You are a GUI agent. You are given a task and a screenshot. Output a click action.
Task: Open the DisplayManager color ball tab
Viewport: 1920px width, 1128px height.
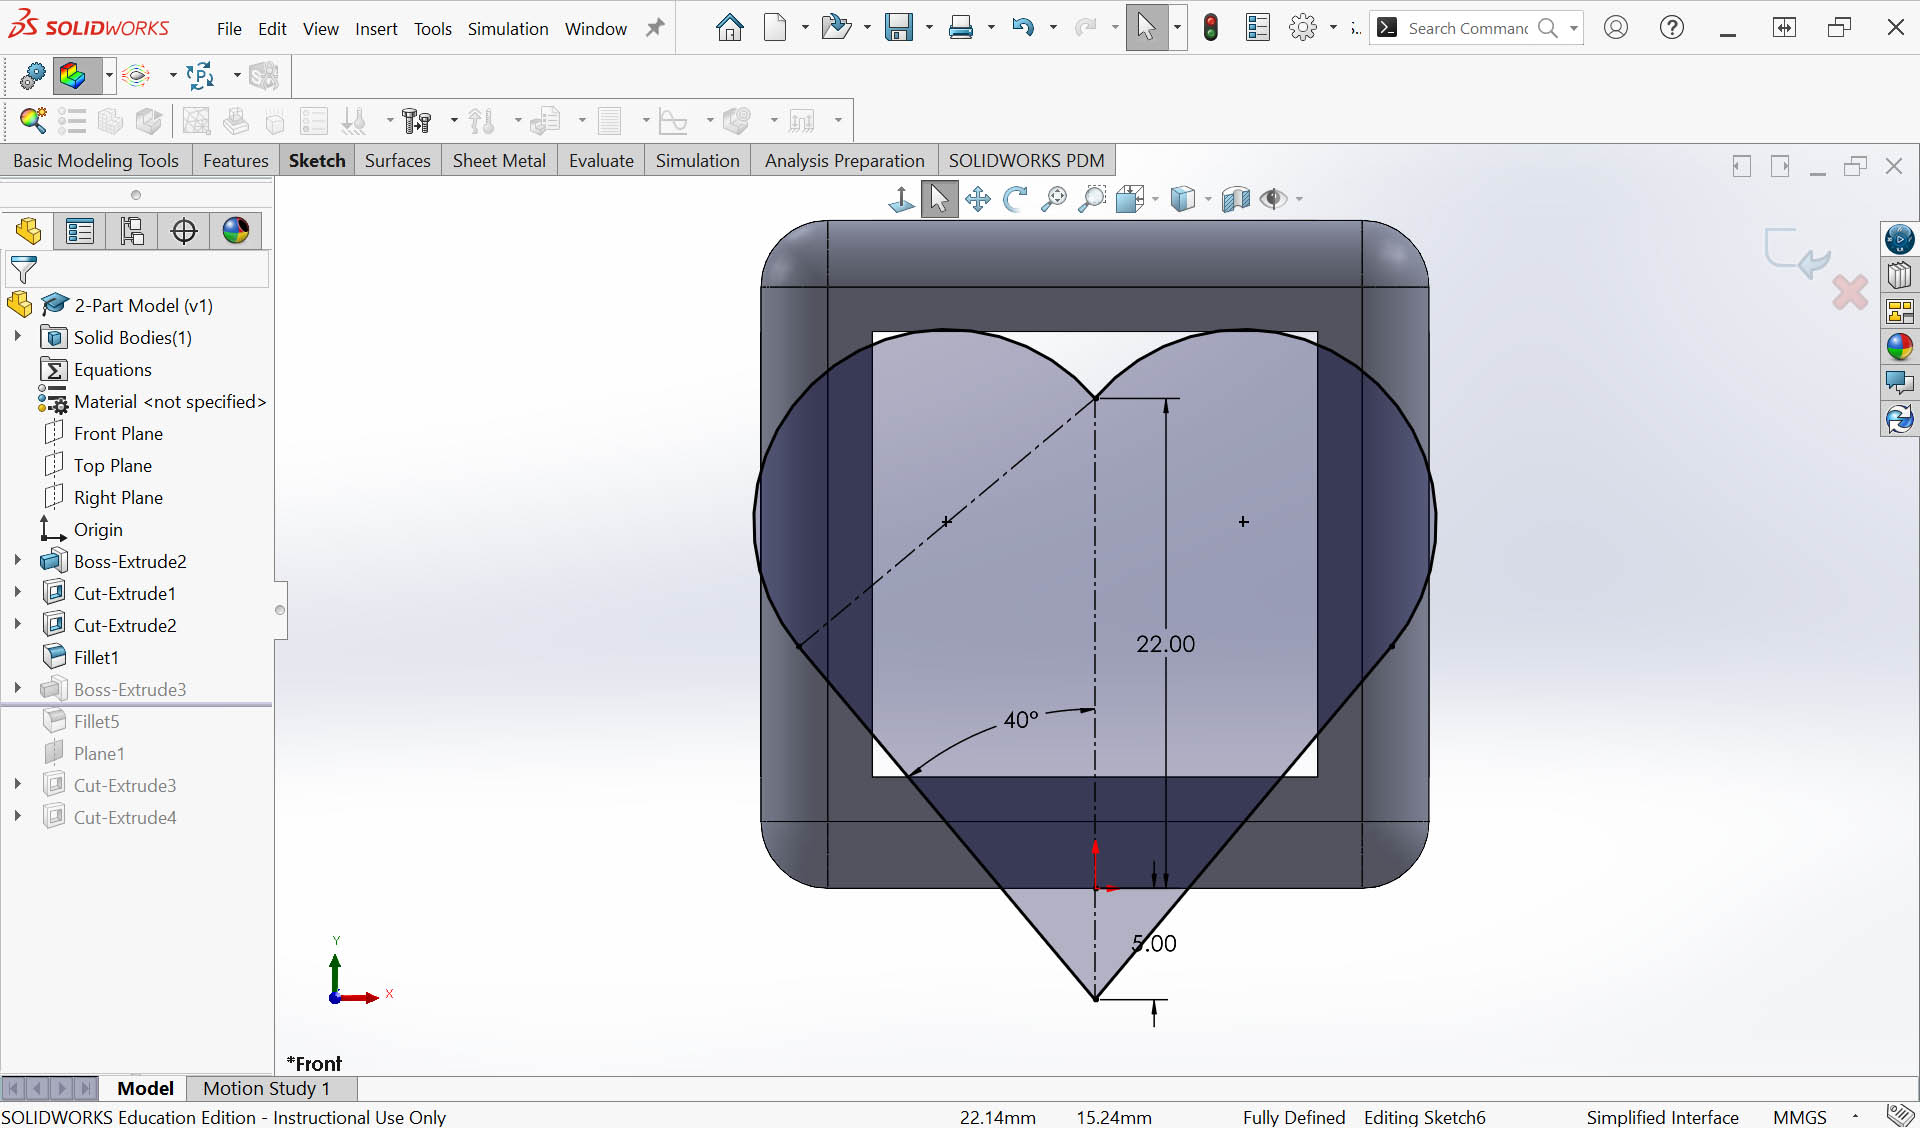(236, 231)
